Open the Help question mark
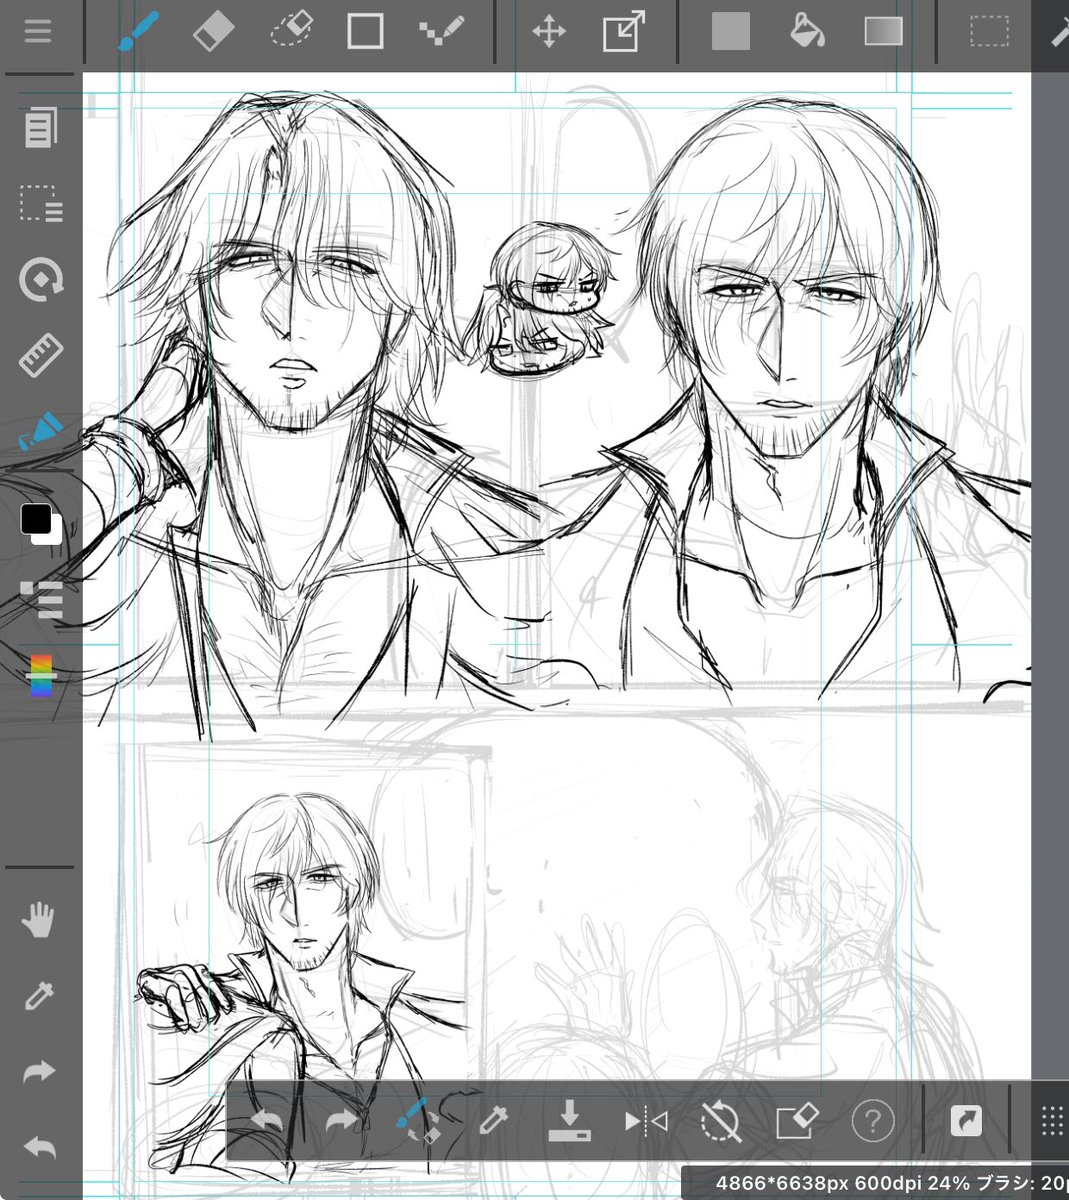 [872, 1121]
